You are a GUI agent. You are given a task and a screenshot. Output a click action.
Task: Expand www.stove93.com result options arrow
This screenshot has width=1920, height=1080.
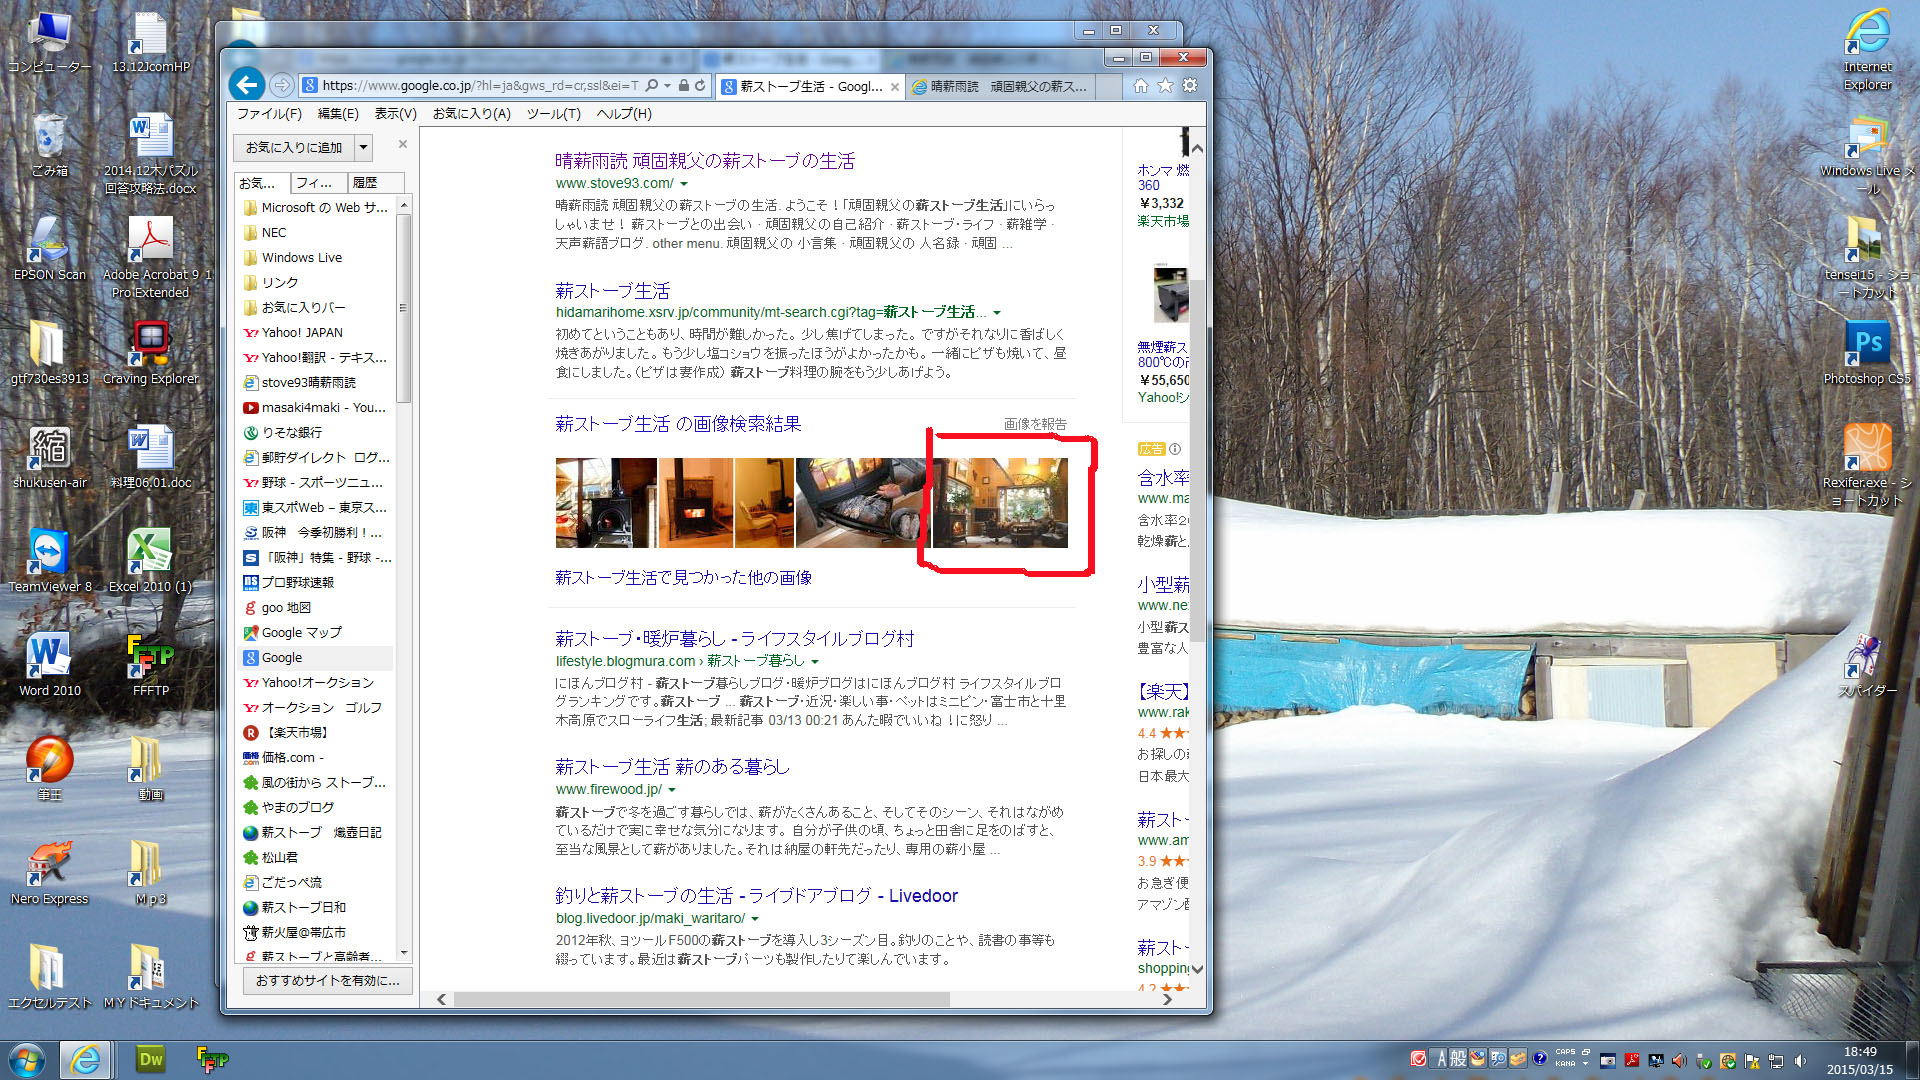684,184
